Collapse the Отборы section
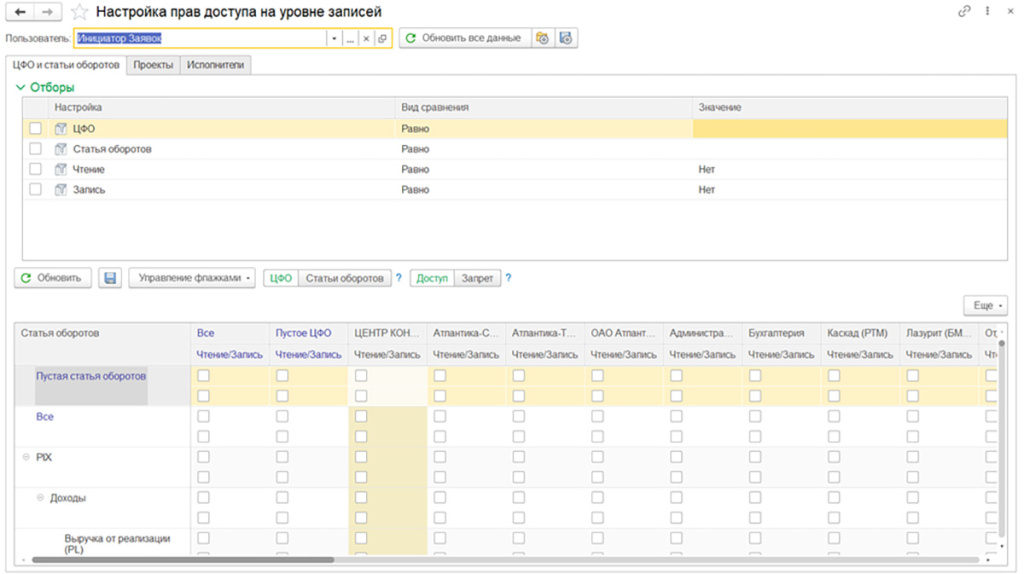This screenshot has width=1024, height=574. pos(22,88)
